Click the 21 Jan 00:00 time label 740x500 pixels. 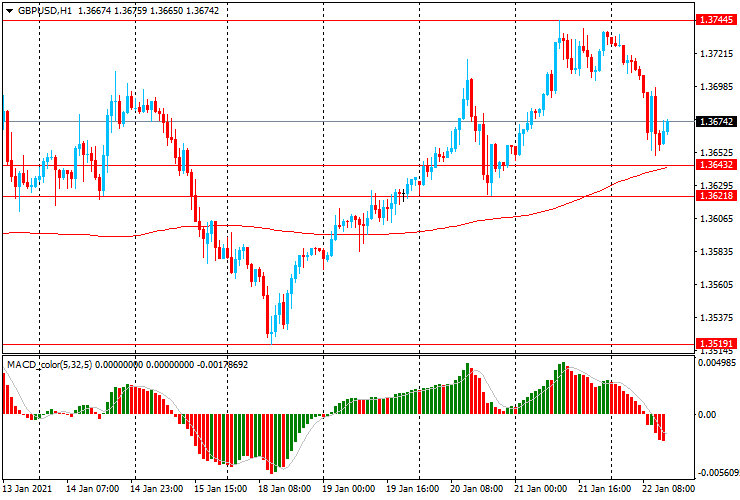tap(540, 489)
